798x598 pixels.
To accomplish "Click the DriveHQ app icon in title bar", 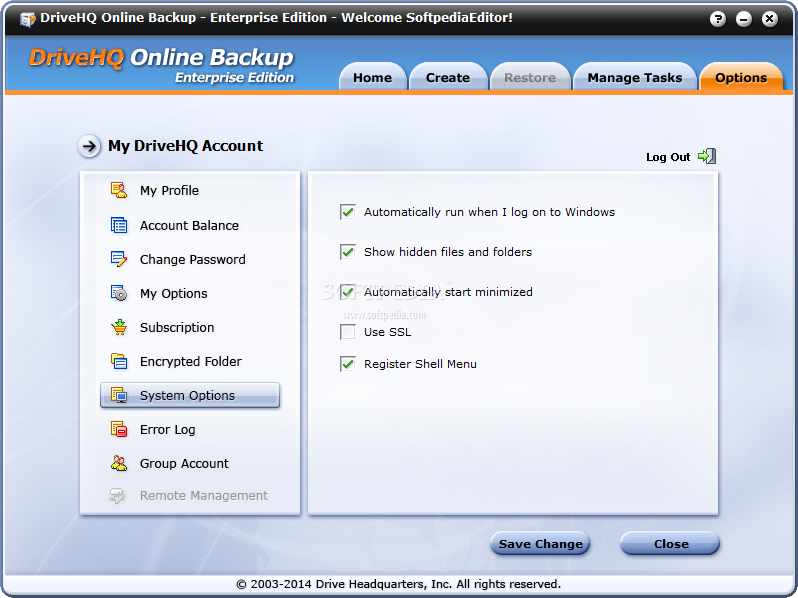I will (x=27, y=19).
